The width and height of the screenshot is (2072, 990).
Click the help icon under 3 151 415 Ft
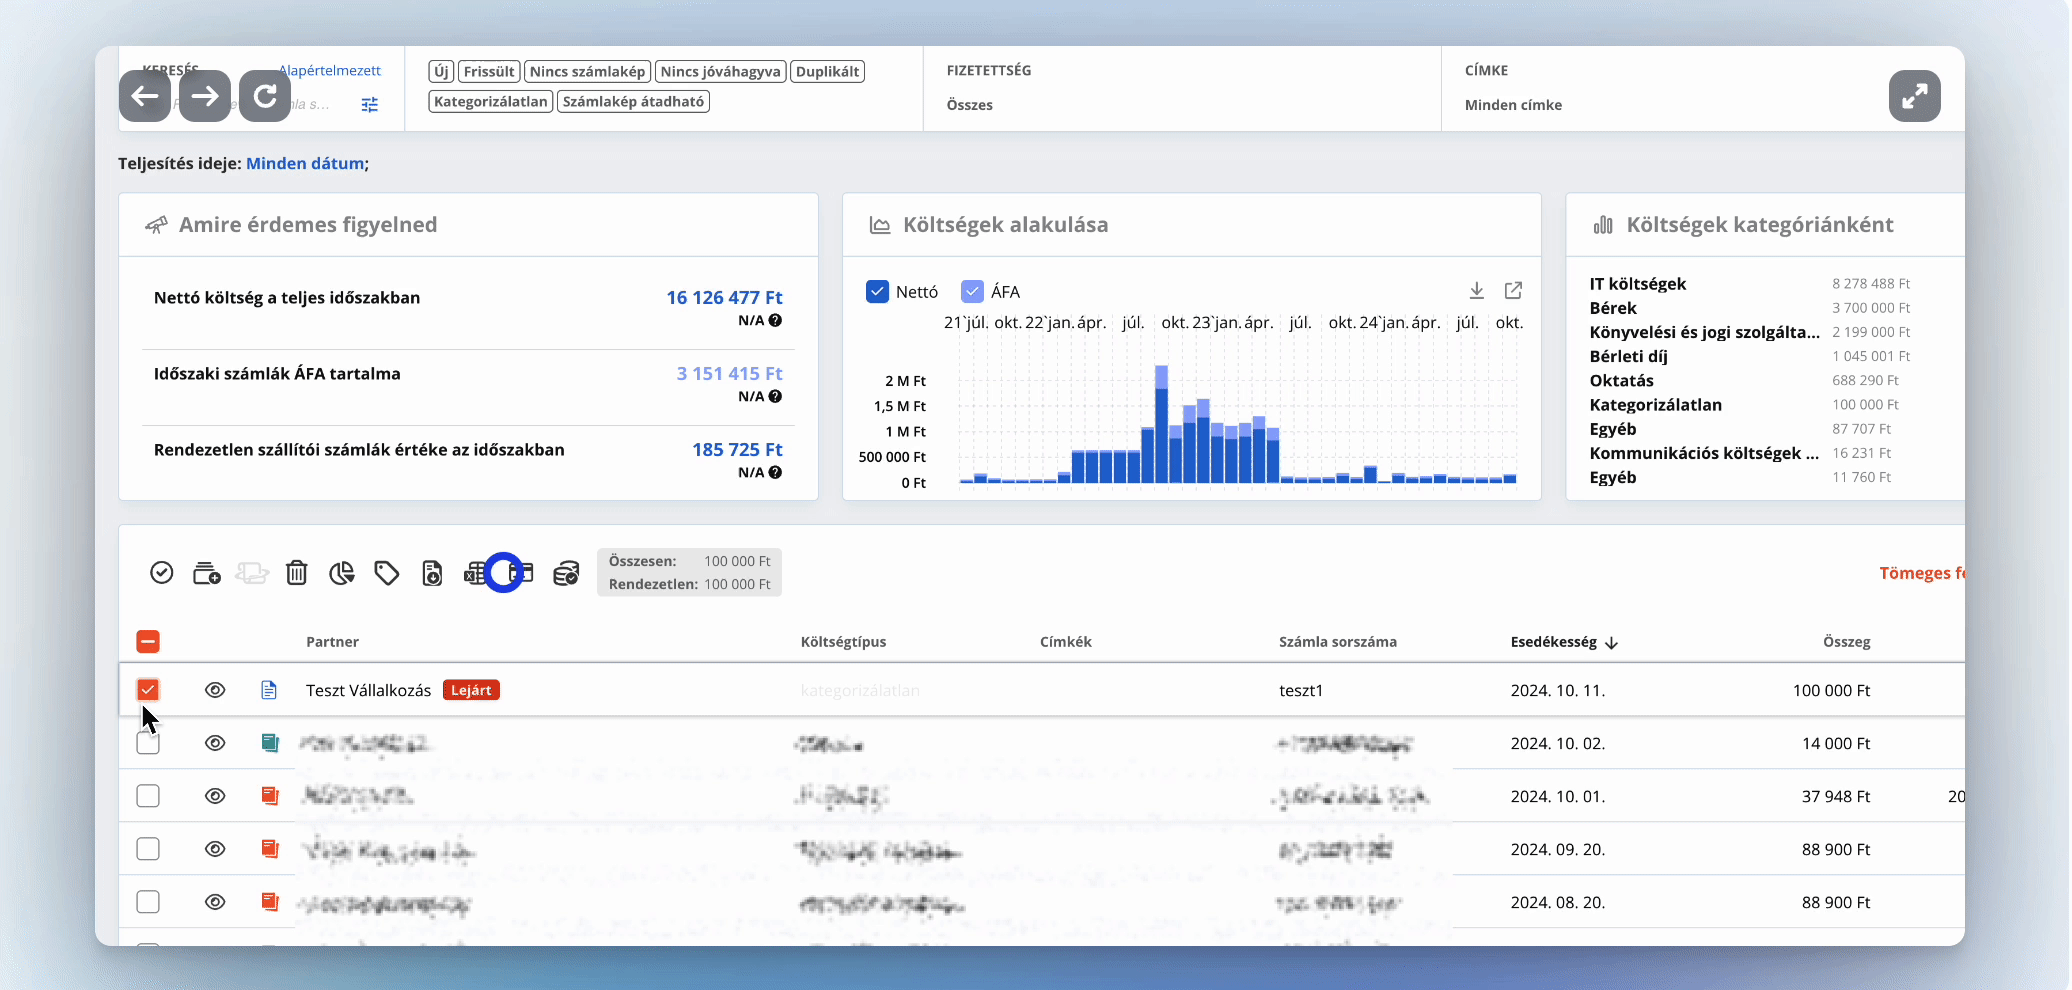pos(775,397)
